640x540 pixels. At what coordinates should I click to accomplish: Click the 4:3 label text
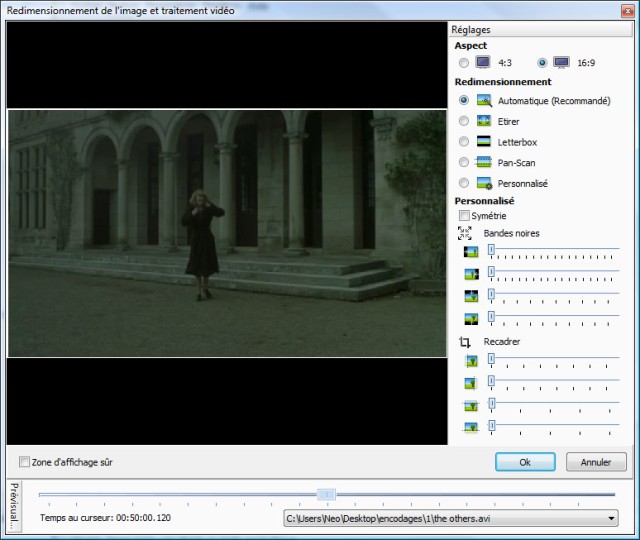click(505, 63)
